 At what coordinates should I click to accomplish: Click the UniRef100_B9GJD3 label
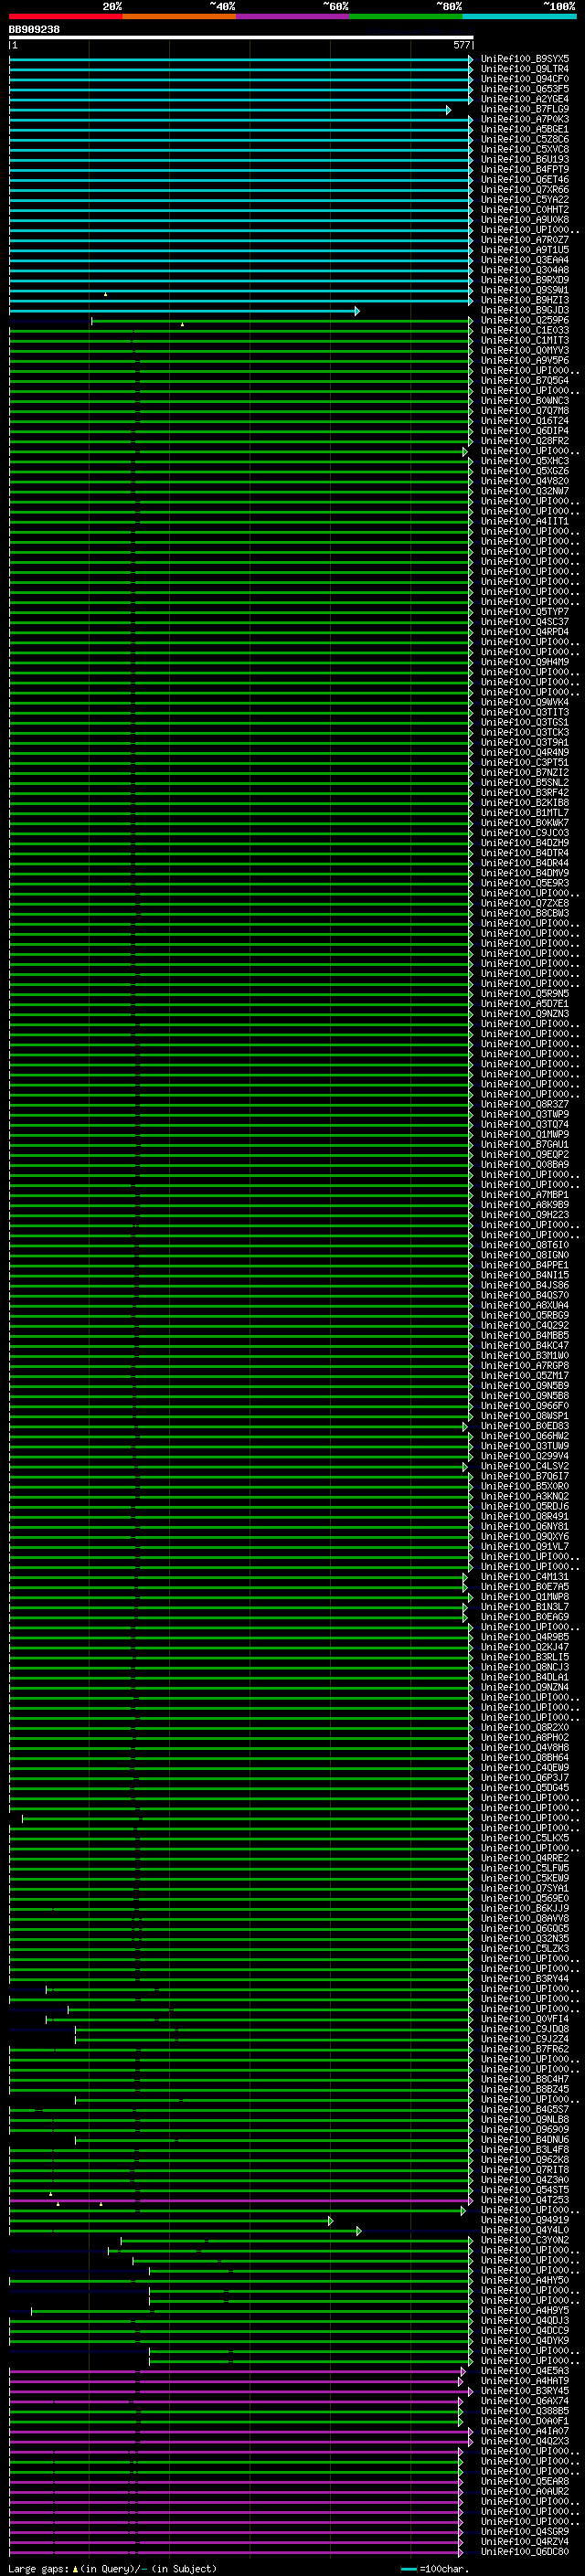click(x=525, y=310)
